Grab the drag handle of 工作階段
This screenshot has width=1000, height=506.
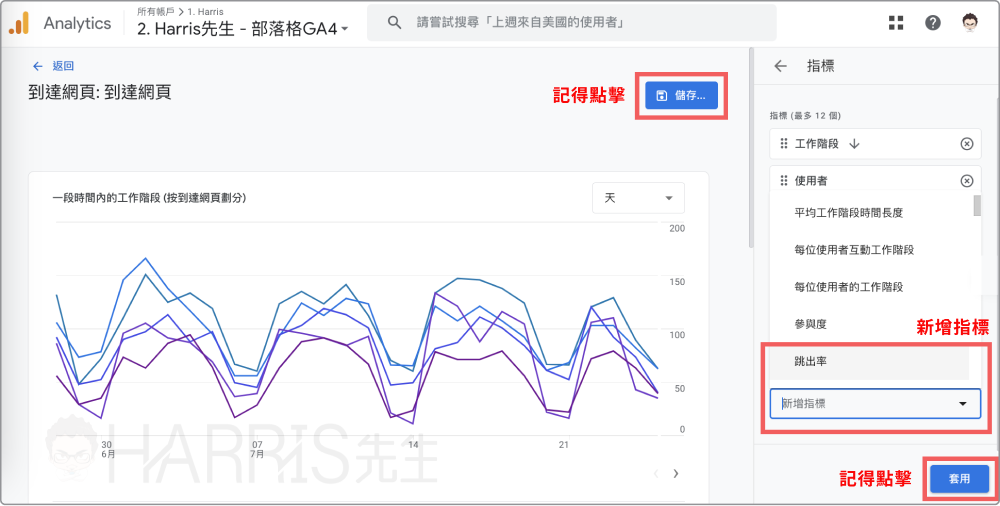[784, 144]
